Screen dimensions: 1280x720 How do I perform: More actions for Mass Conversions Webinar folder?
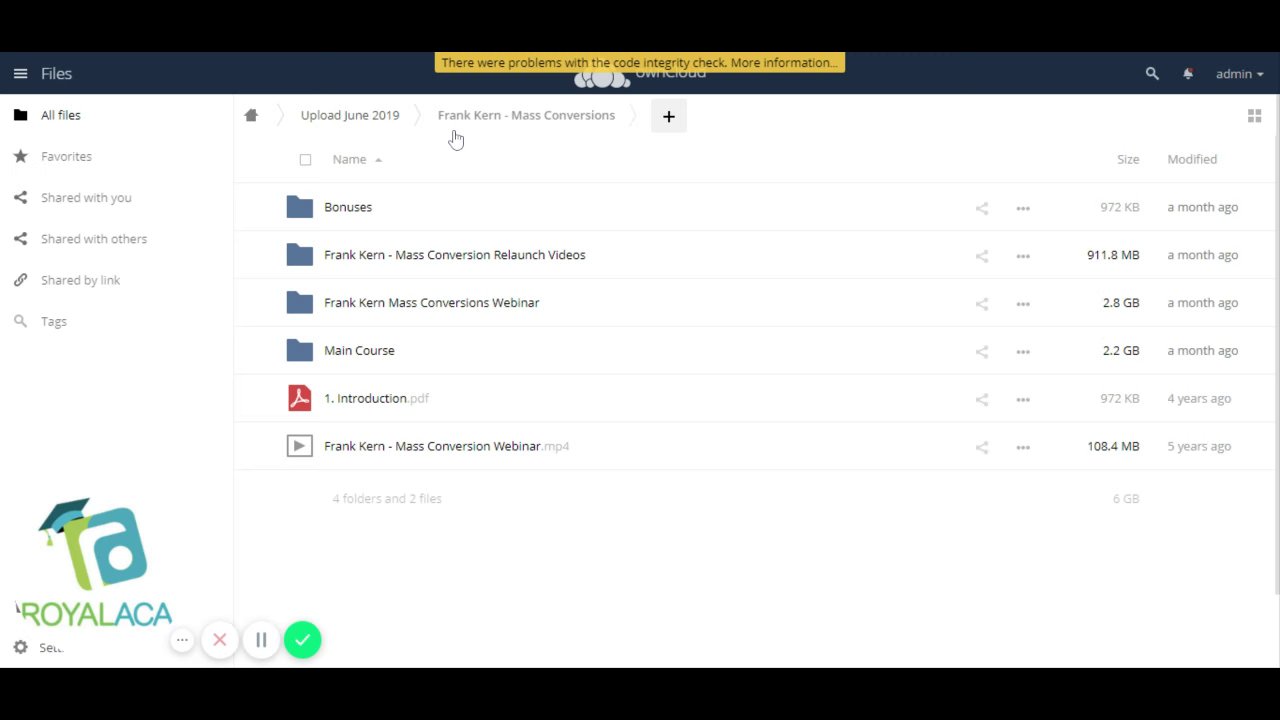coord(1023,304)
